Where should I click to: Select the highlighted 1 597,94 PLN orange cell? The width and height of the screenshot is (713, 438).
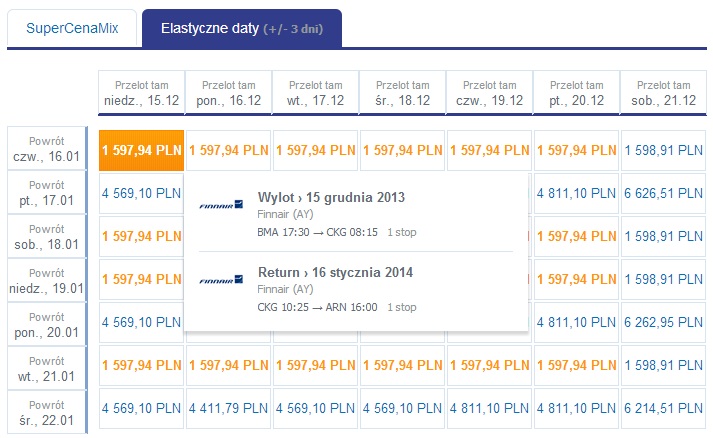pyautogui.click(x=141, y=151)
